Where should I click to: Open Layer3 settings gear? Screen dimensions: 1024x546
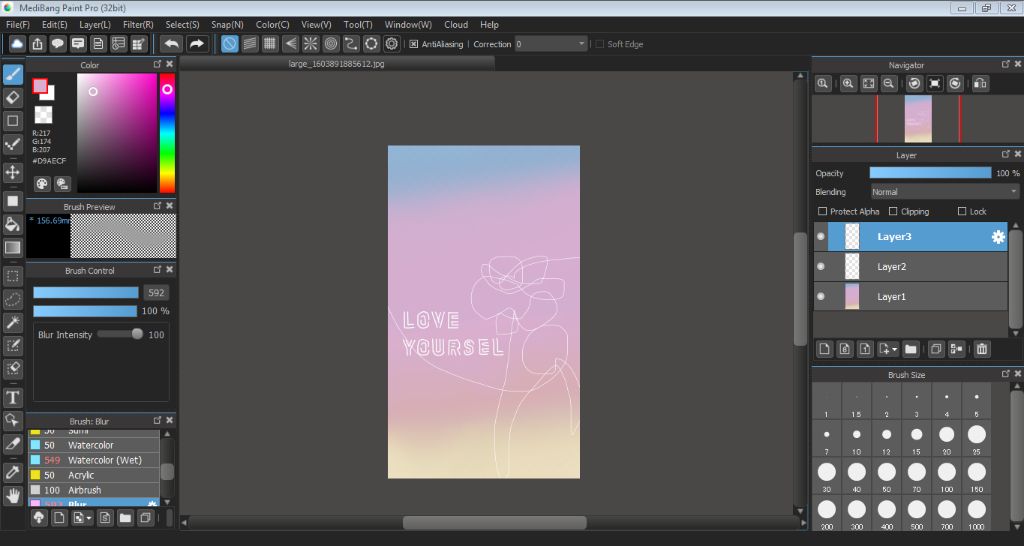pos(998,237)
